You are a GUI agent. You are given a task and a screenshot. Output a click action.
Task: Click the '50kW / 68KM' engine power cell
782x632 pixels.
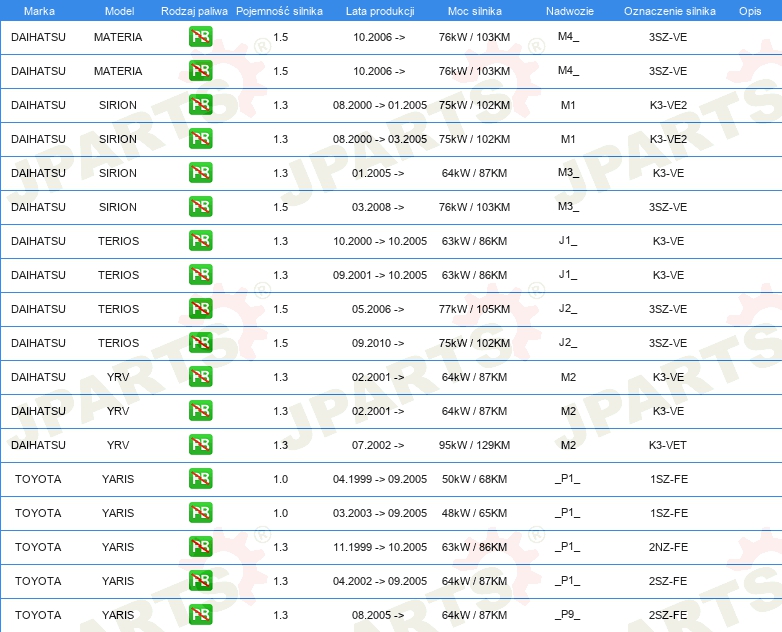point(474,479)
